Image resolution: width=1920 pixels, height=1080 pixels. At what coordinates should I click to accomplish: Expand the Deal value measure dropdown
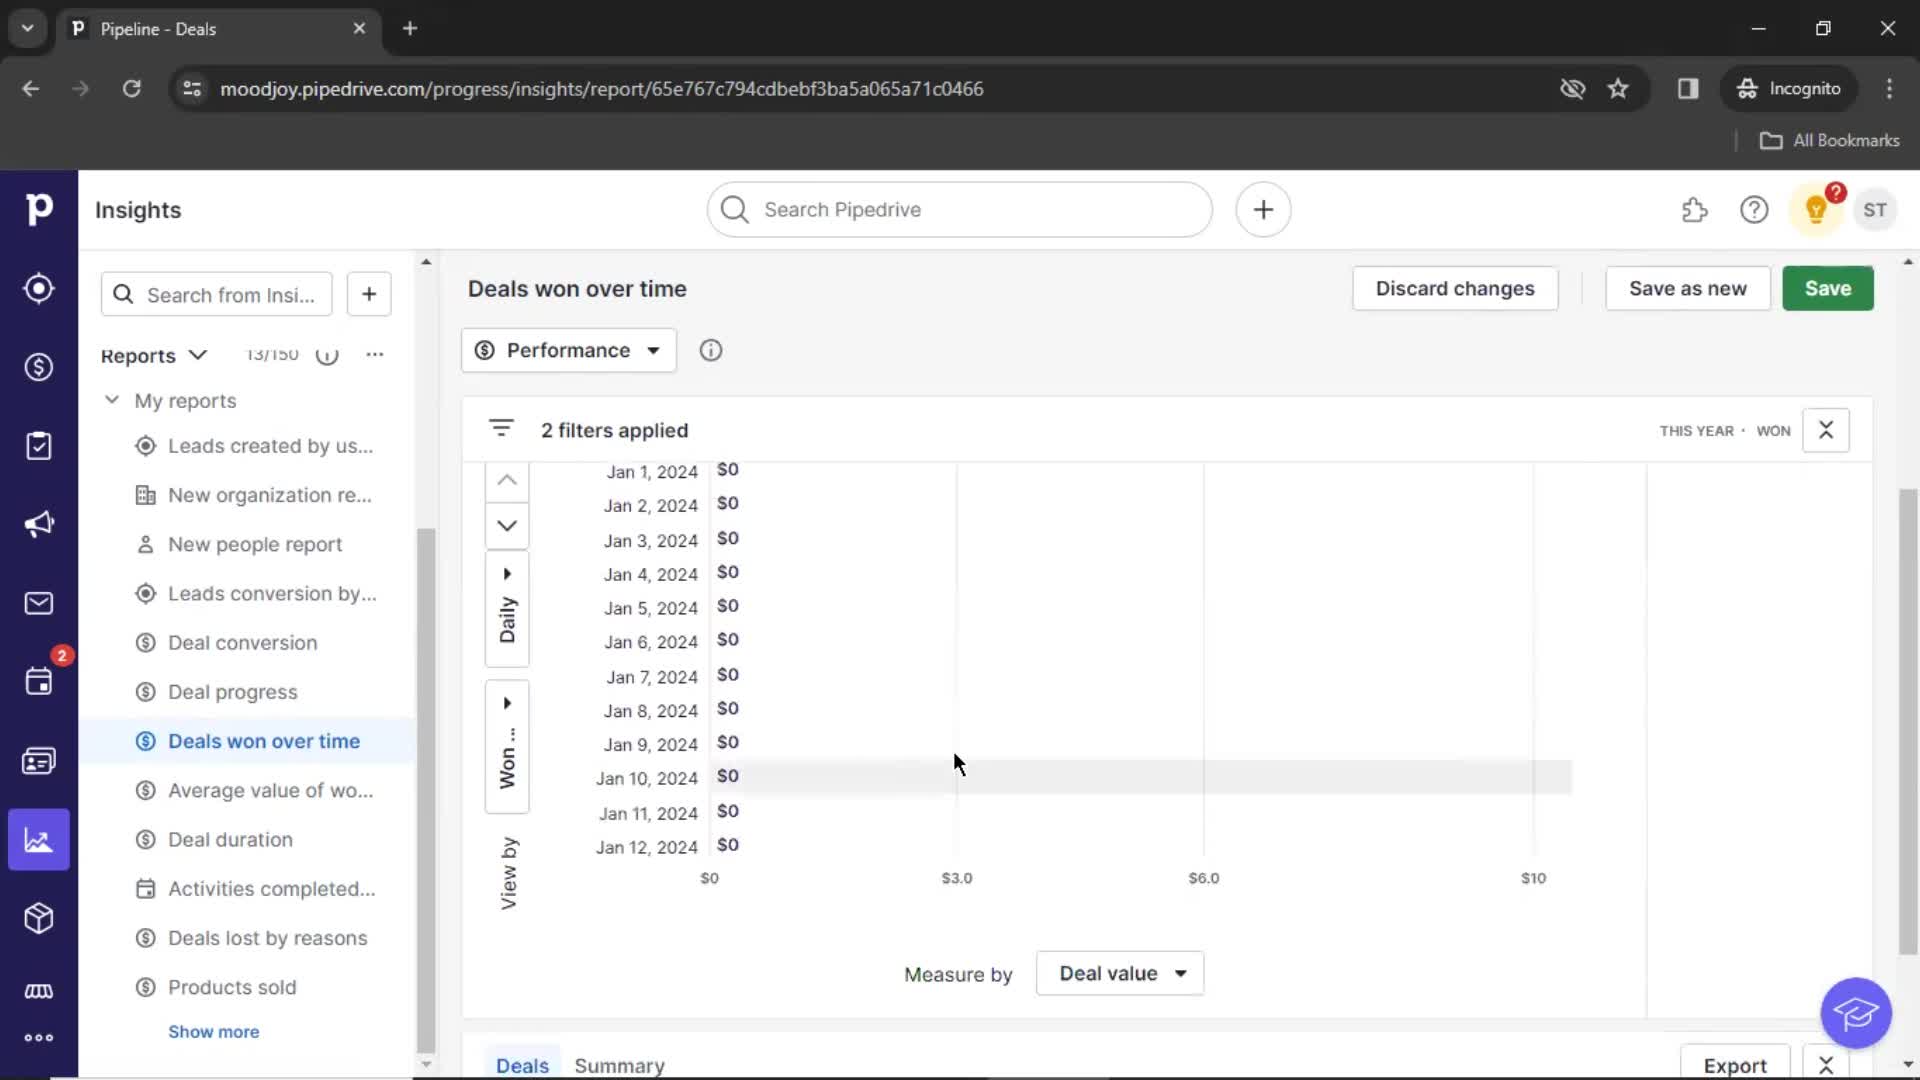tap(1118, 973)
